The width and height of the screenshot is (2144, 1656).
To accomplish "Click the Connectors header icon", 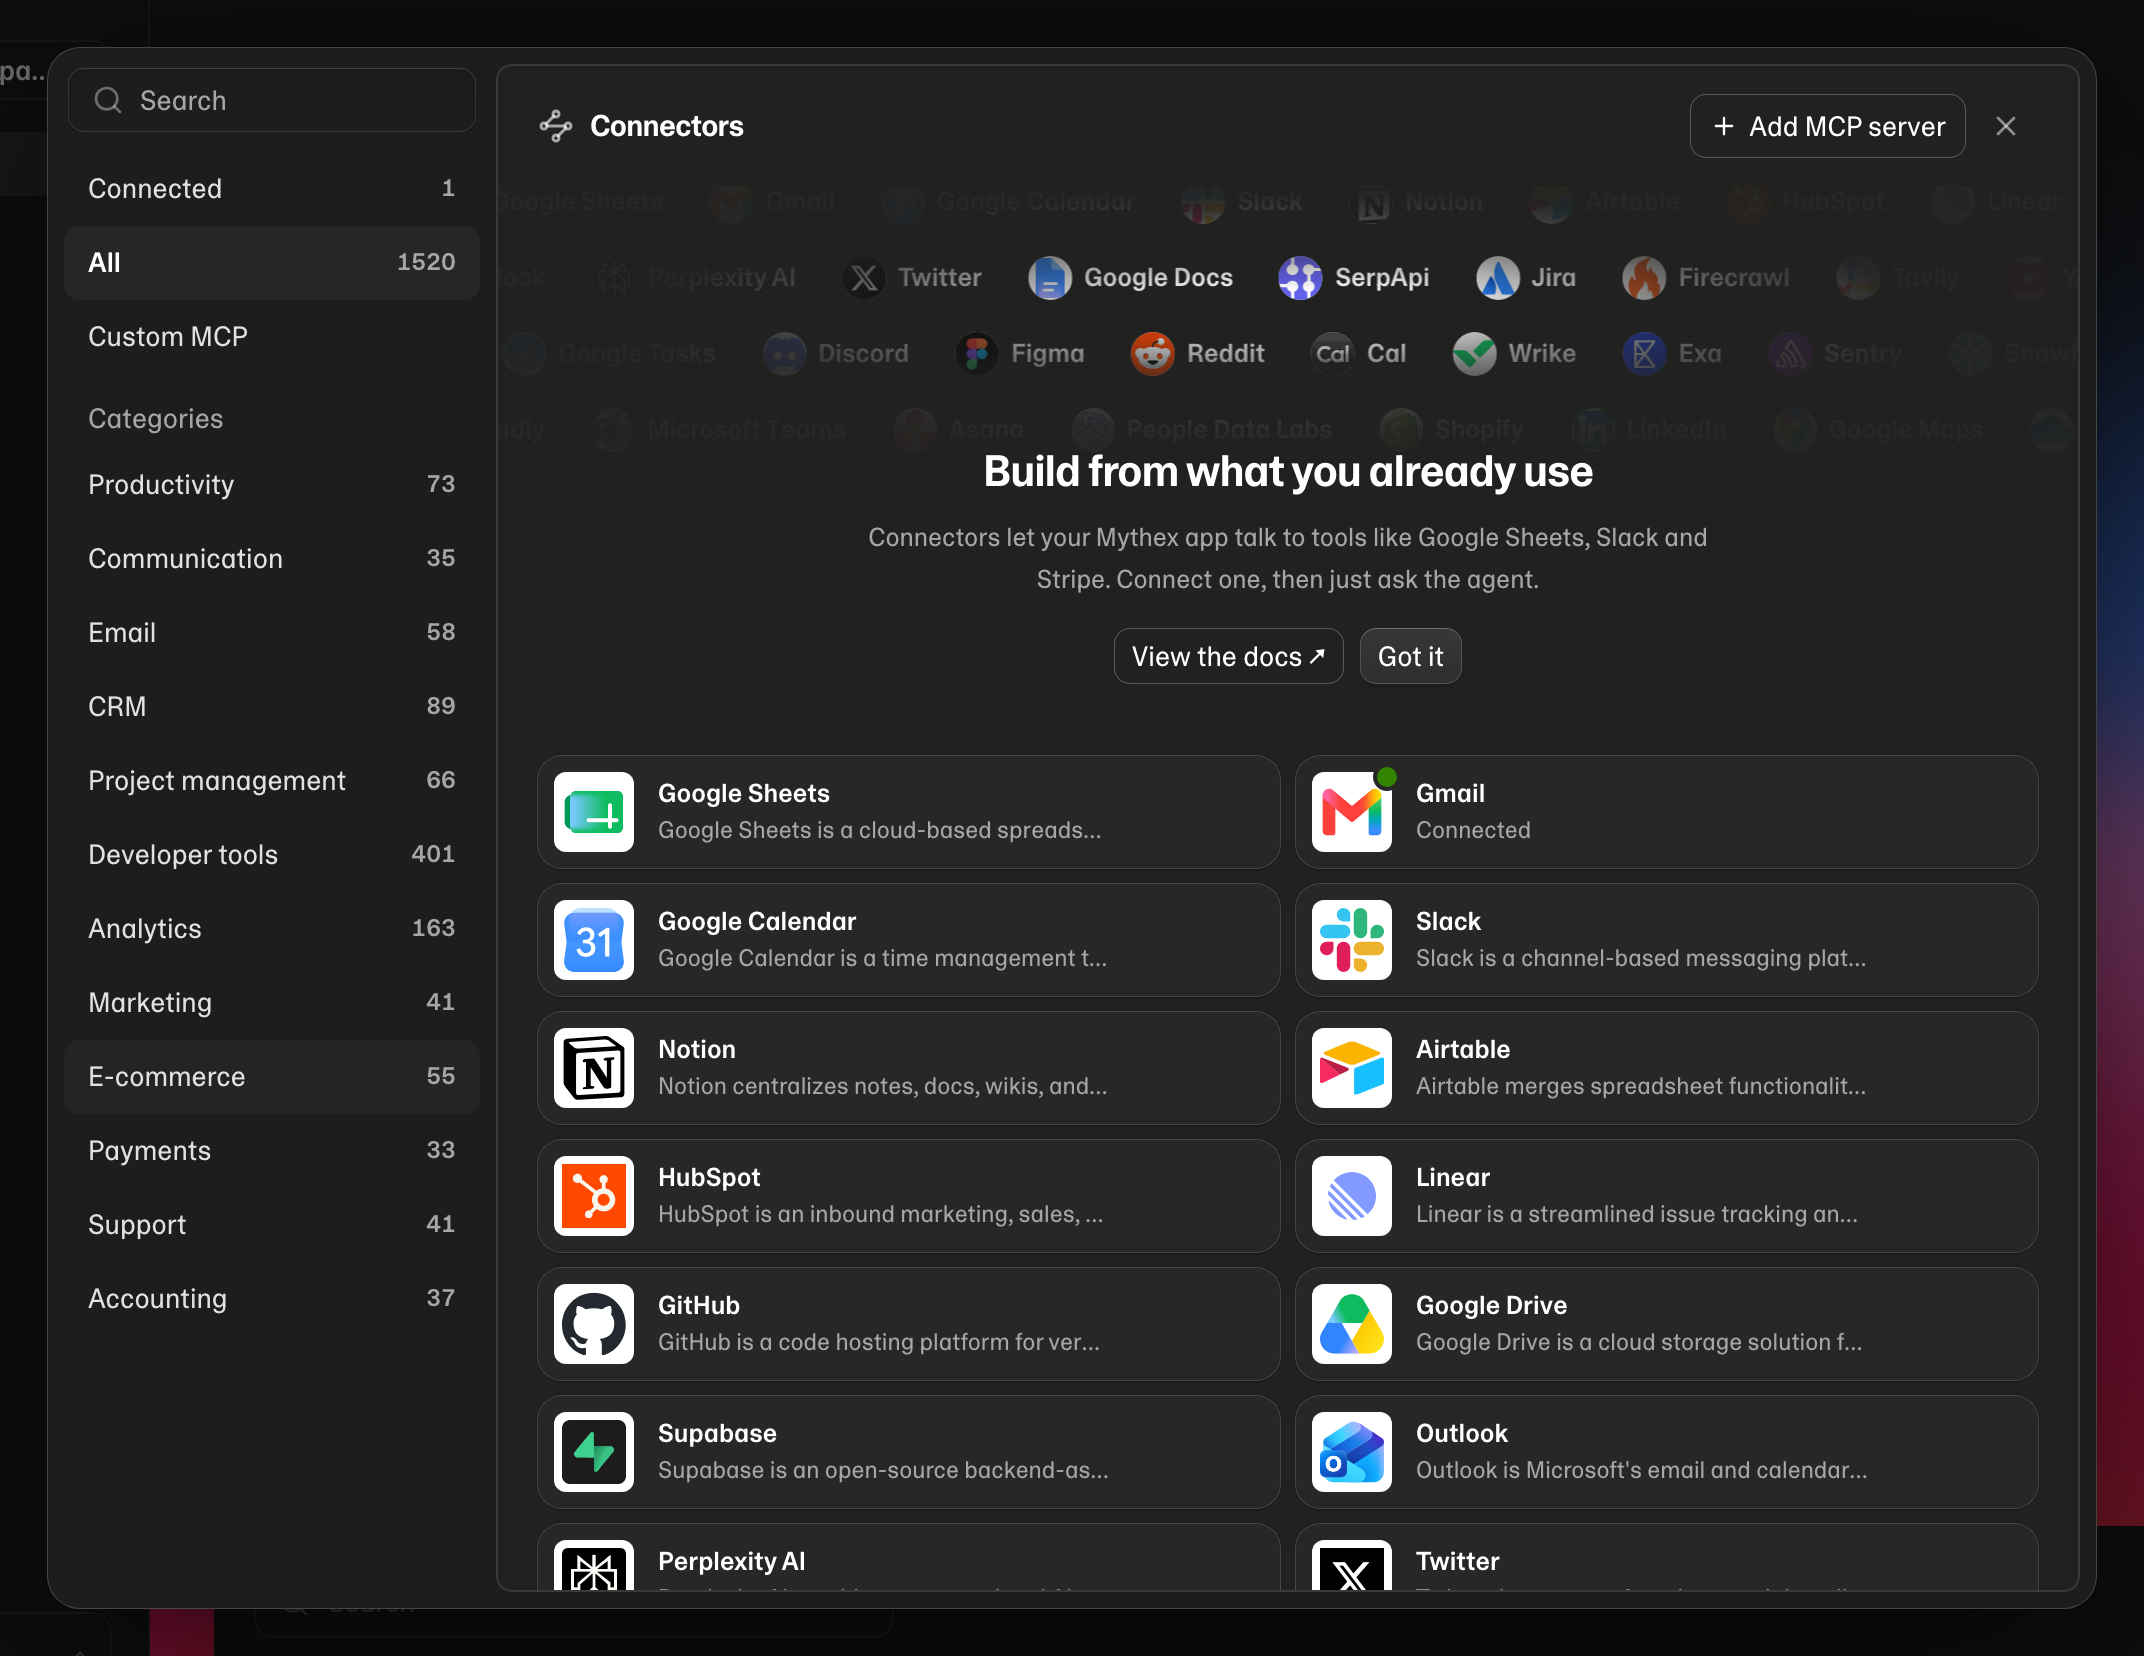I will [x=556, y=126].
